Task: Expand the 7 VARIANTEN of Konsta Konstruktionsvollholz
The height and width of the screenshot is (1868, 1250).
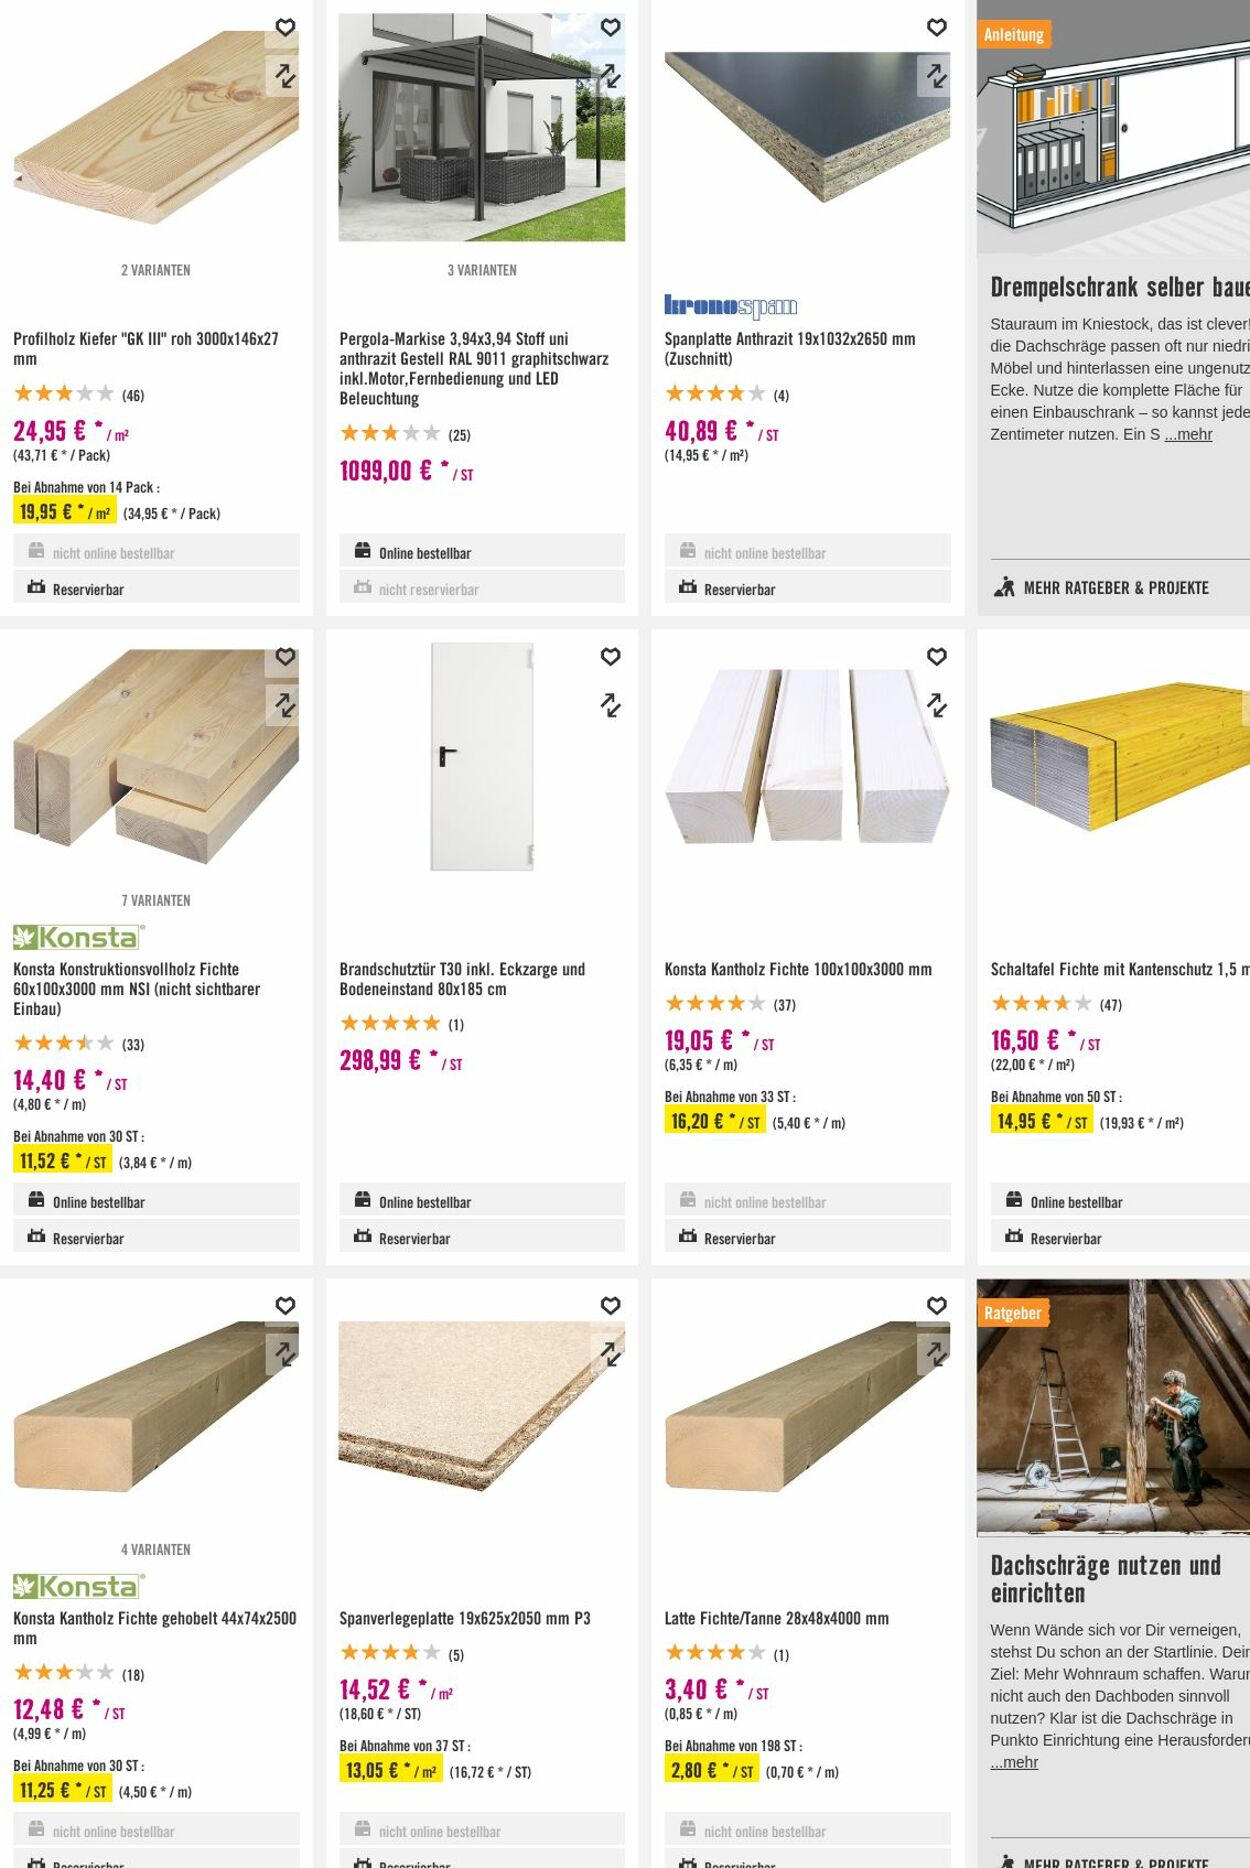Action: pyautogui.click(x=155, y=900)
